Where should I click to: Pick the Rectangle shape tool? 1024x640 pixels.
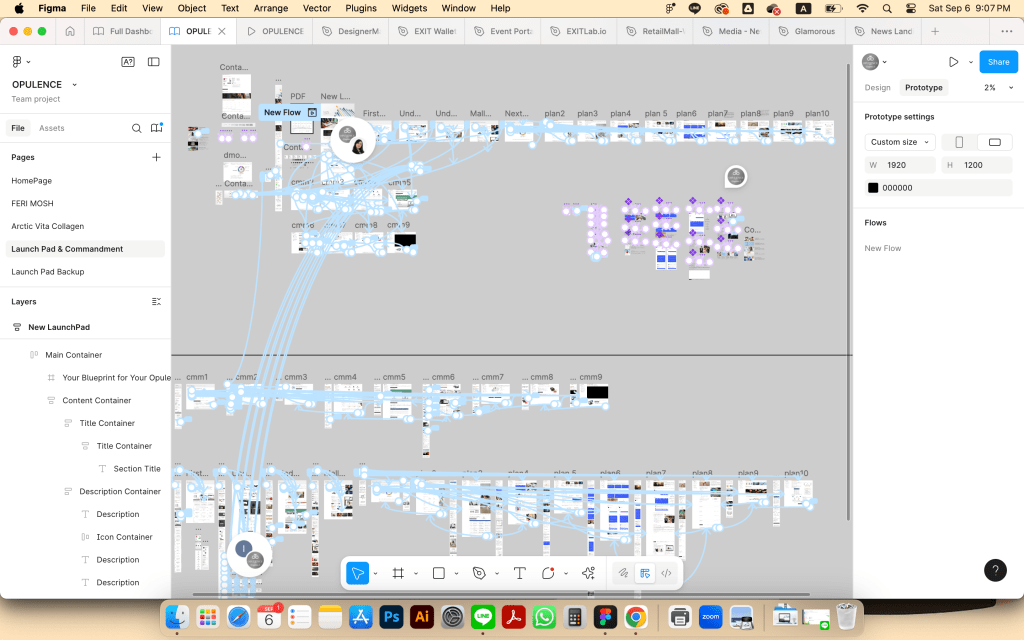[438, 573]
